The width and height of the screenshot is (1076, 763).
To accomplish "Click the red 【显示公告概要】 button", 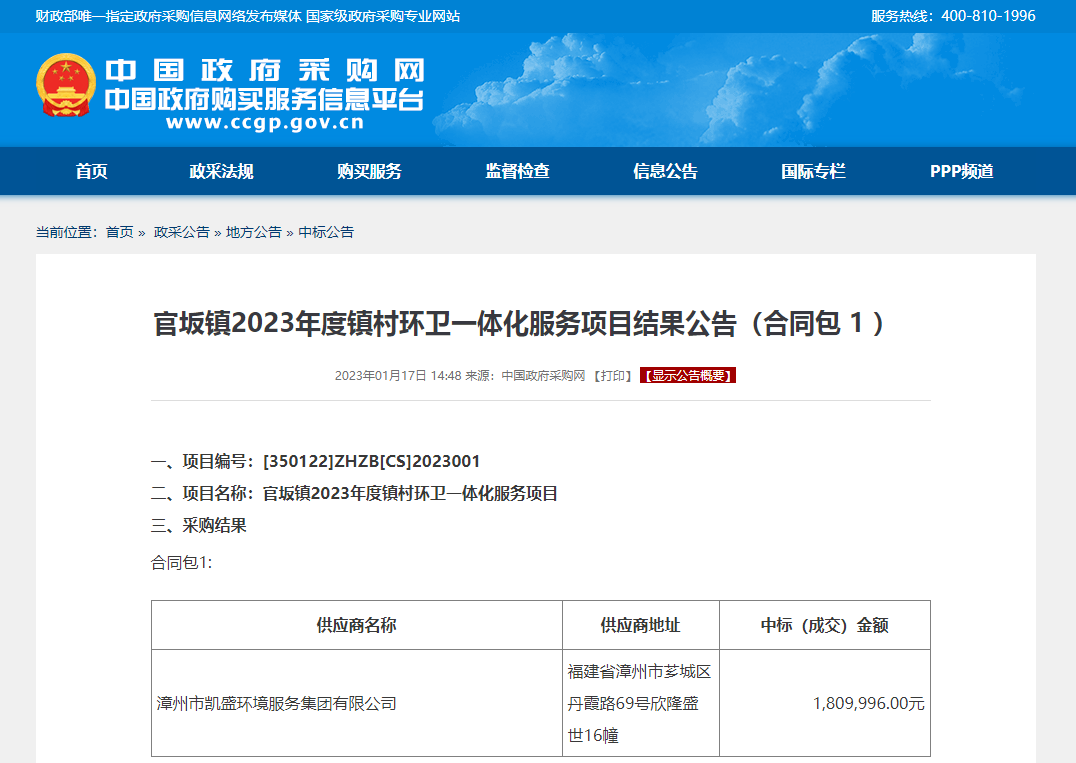I will tap(688, 375).
